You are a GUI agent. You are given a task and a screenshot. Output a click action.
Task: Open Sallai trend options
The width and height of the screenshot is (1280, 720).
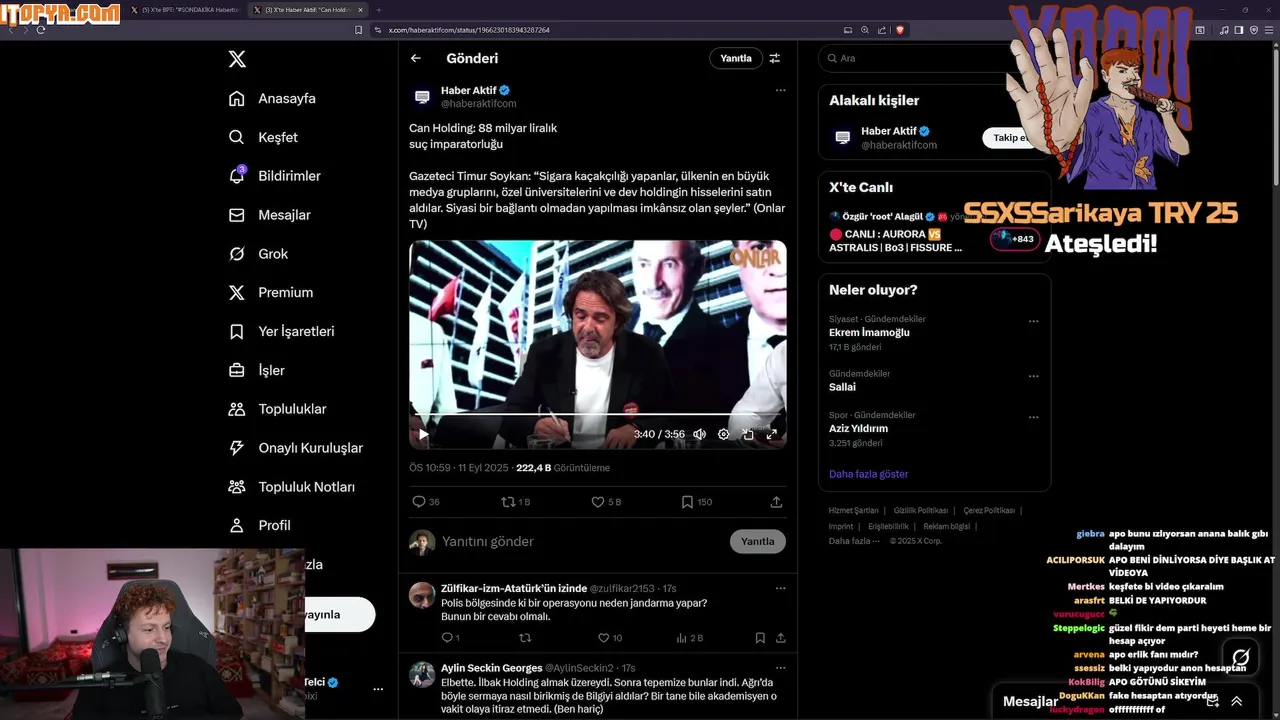pyautogui.click(x=1033, y=377)
